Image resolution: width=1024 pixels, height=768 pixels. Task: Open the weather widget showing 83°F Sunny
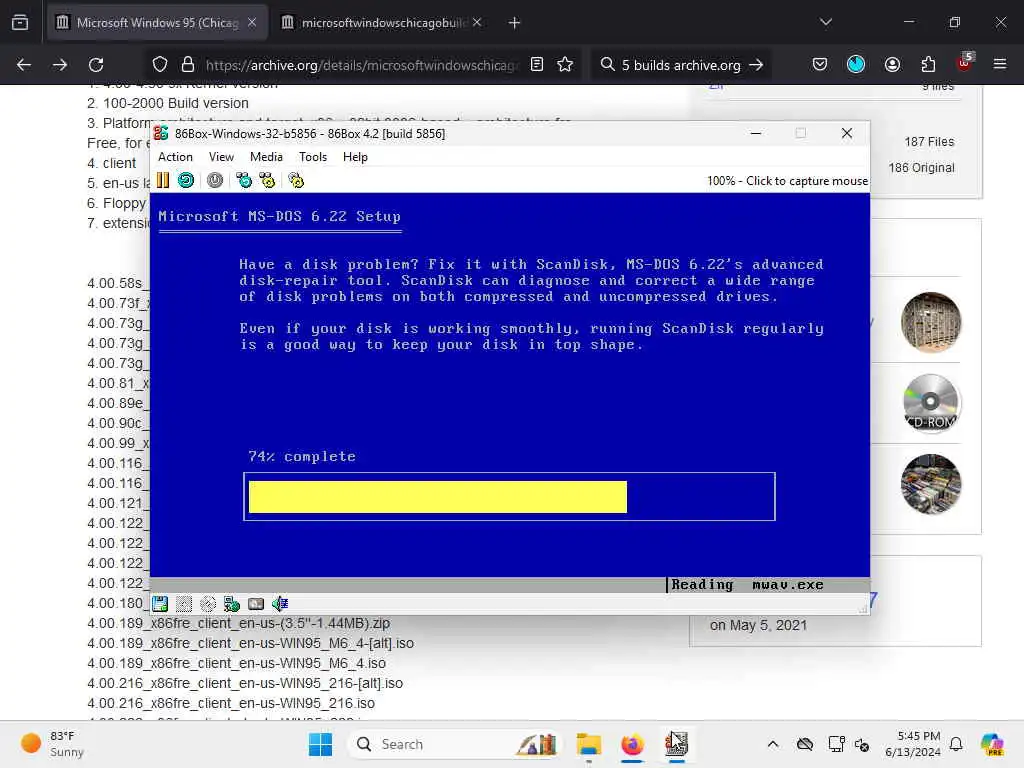pos(52,744)
